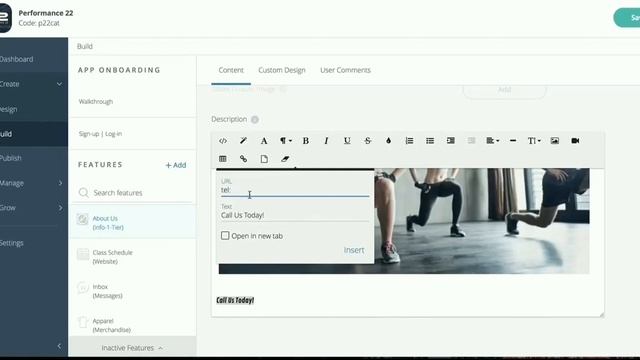Click the + Add features link

coord(176,165)
